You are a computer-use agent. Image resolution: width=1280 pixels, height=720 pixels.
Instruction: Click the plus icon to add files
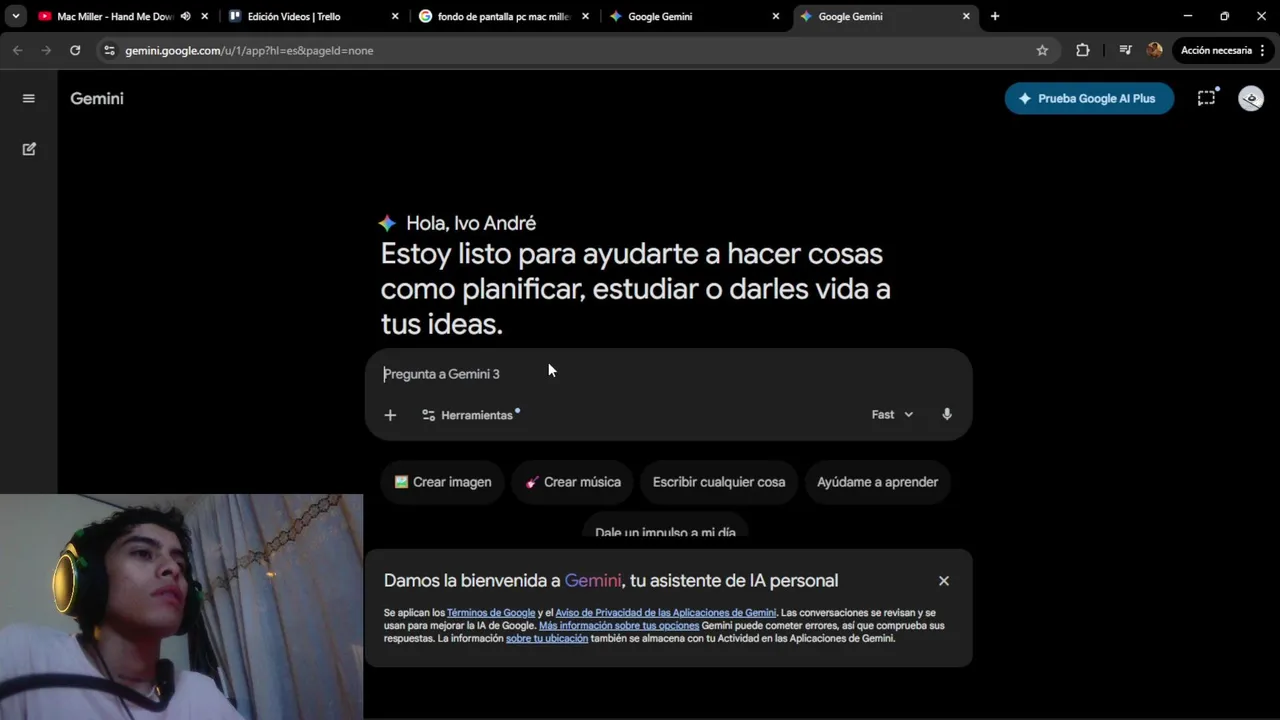[390, 415]
